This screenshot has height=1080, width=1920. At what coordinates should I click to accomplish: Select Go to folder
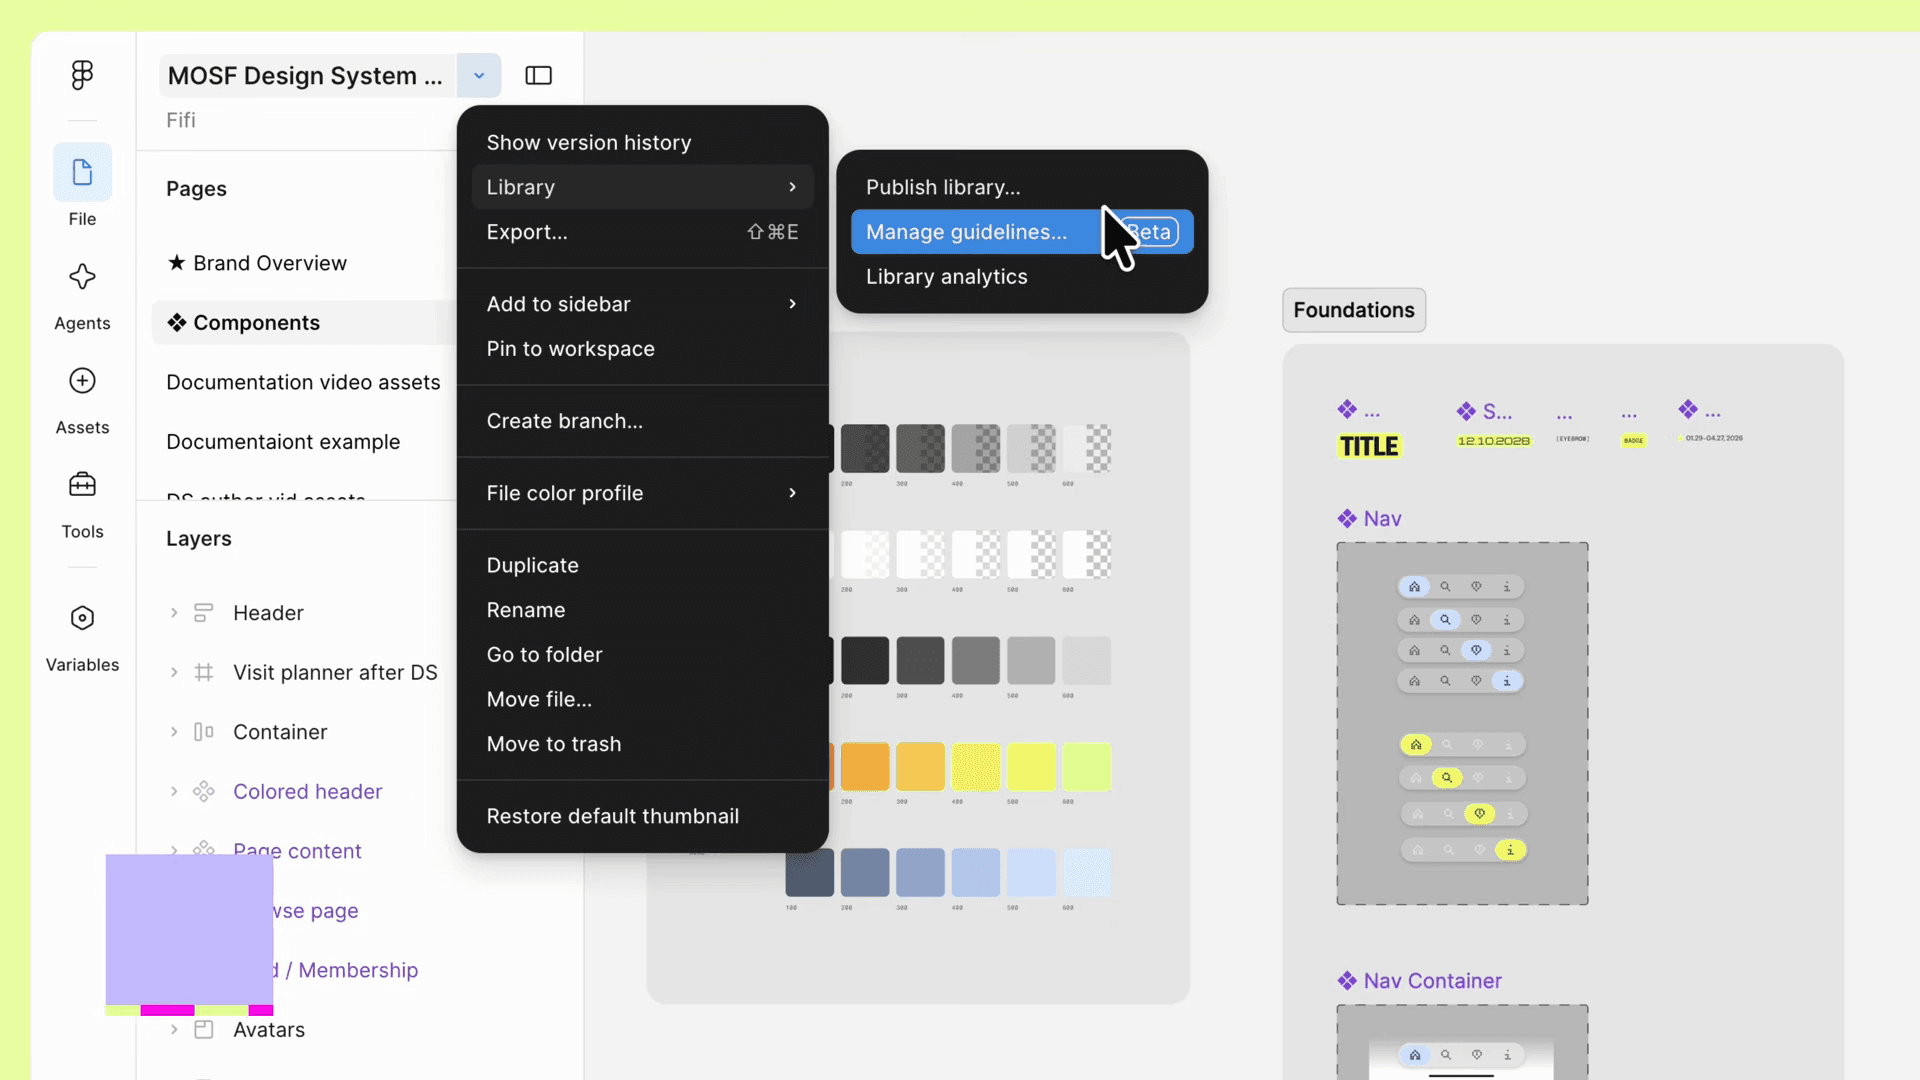coord(642,655)
